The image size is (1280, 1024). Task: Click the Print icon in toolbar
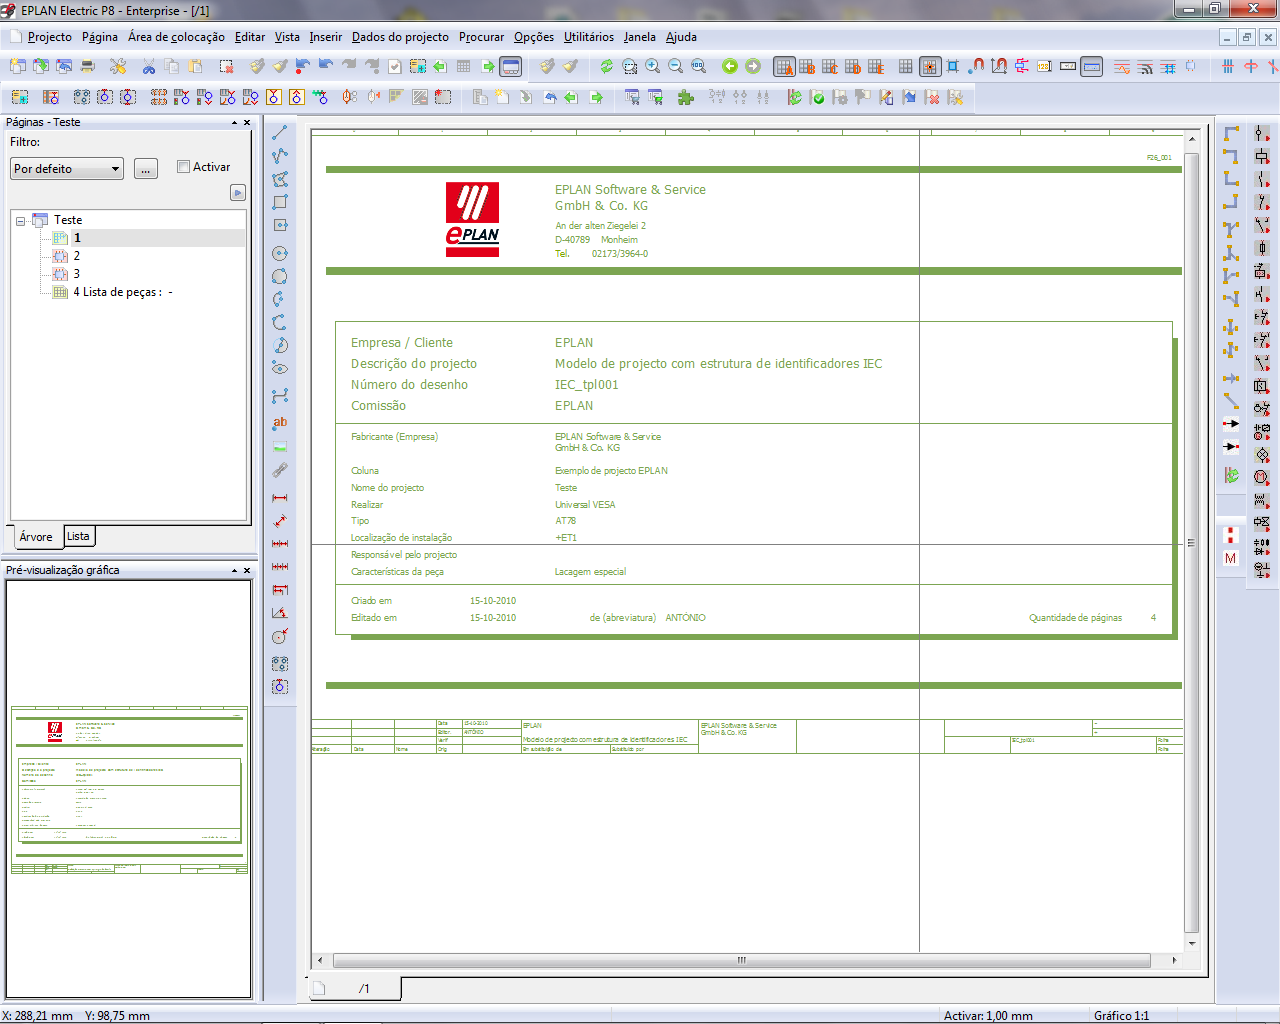pos(88,66)
